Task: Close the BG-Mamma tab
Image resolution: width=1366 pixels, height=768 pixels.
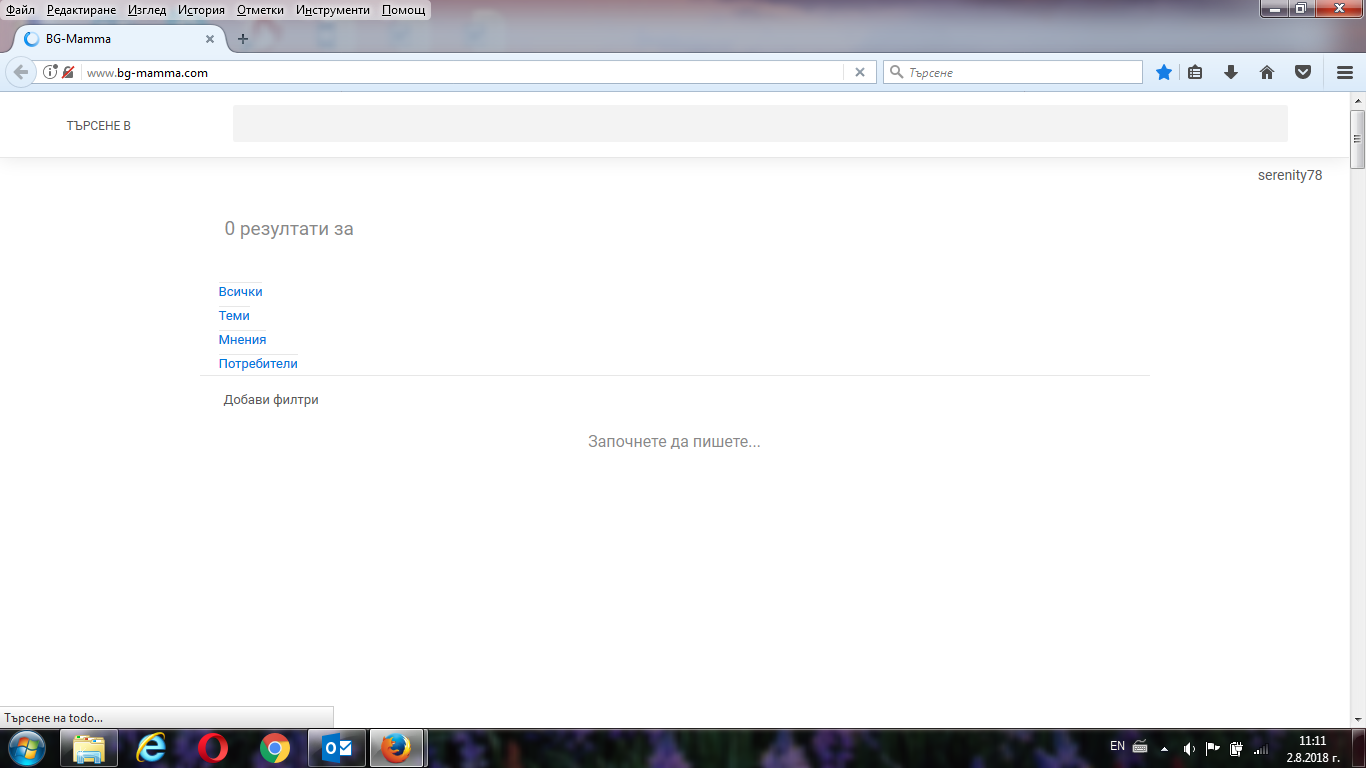Action: pyautogui.click(x=210, y=39)
